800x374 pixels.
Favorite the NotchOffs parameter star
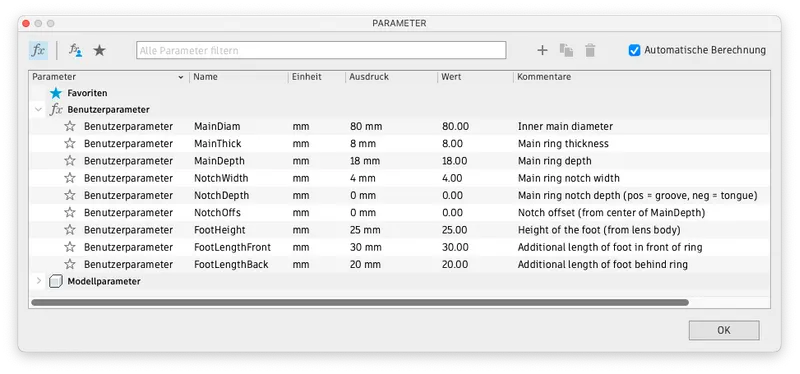(70, 213)
